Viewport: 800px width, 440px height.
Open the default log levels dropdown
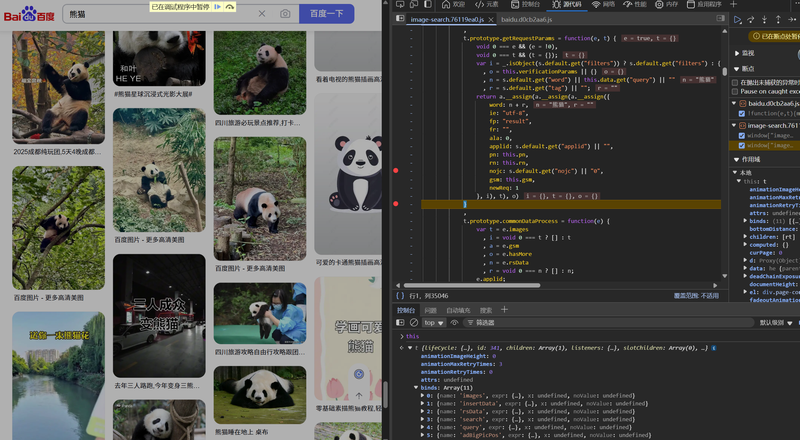pos(776,323)
